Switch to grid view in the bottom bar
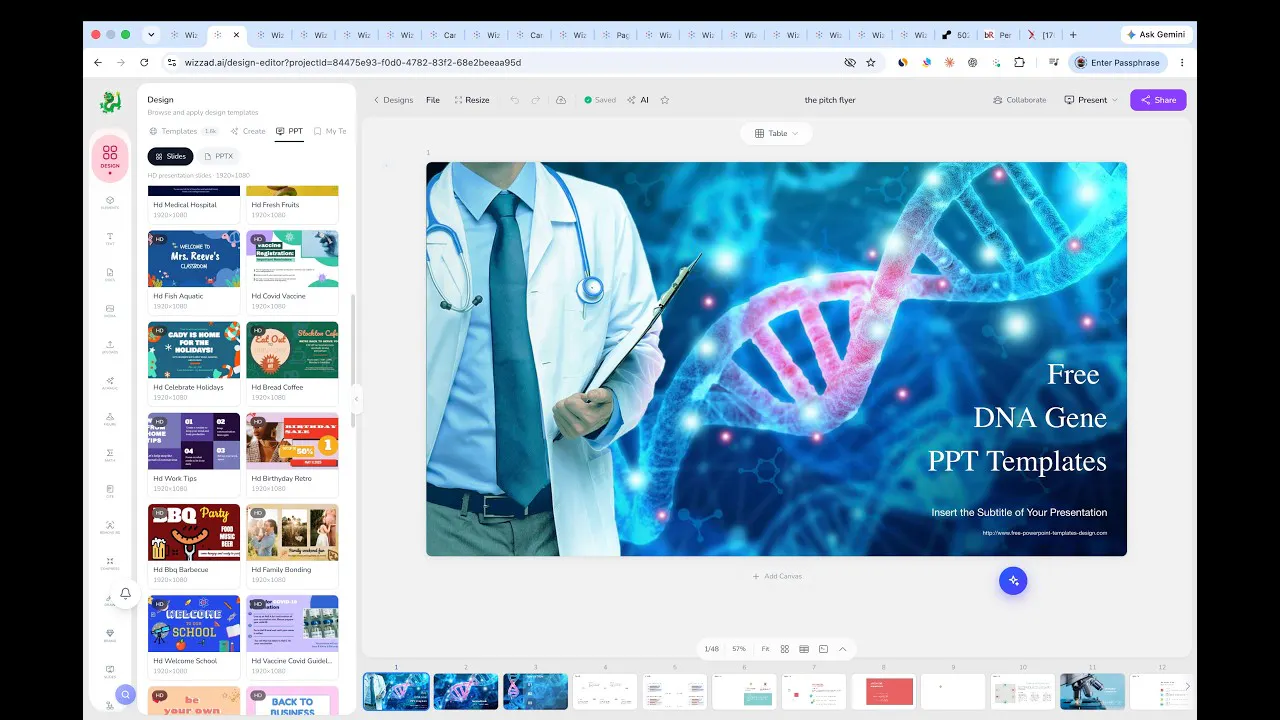Image resolution: width=1280 pixels, height=720 pixels. (785, 649)
